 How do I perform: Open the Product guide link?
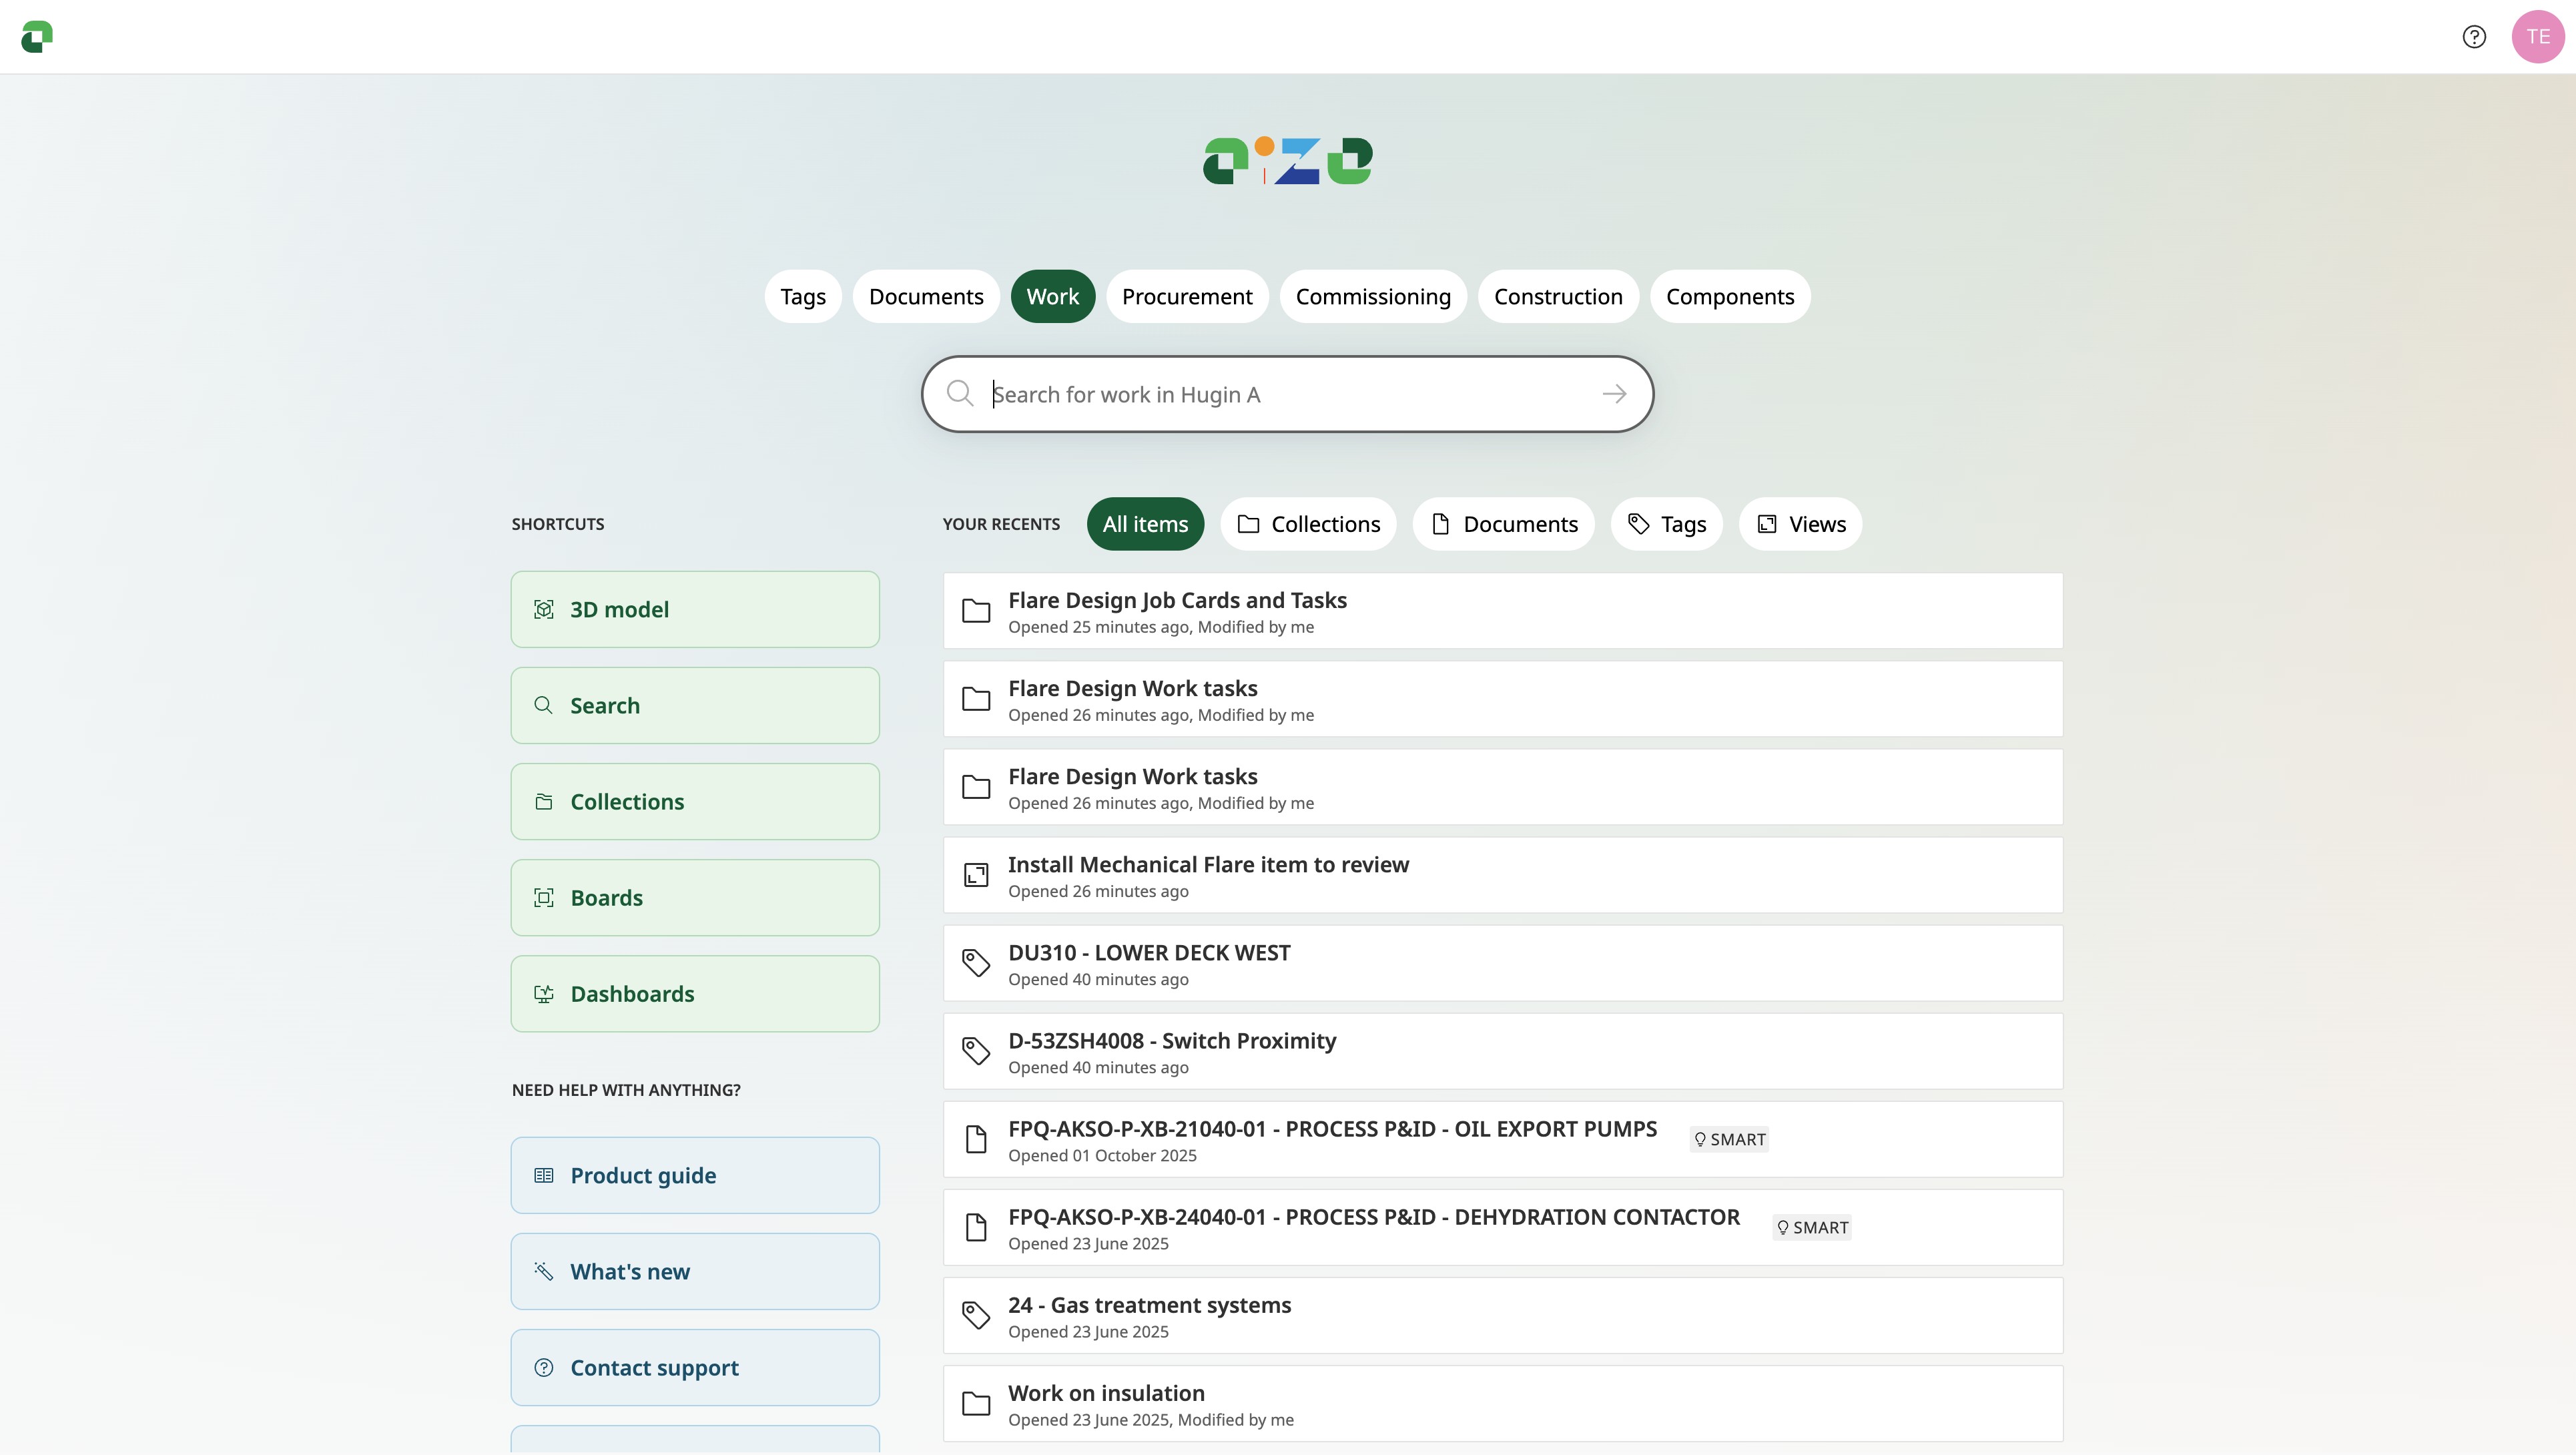tap(694, 1175)
